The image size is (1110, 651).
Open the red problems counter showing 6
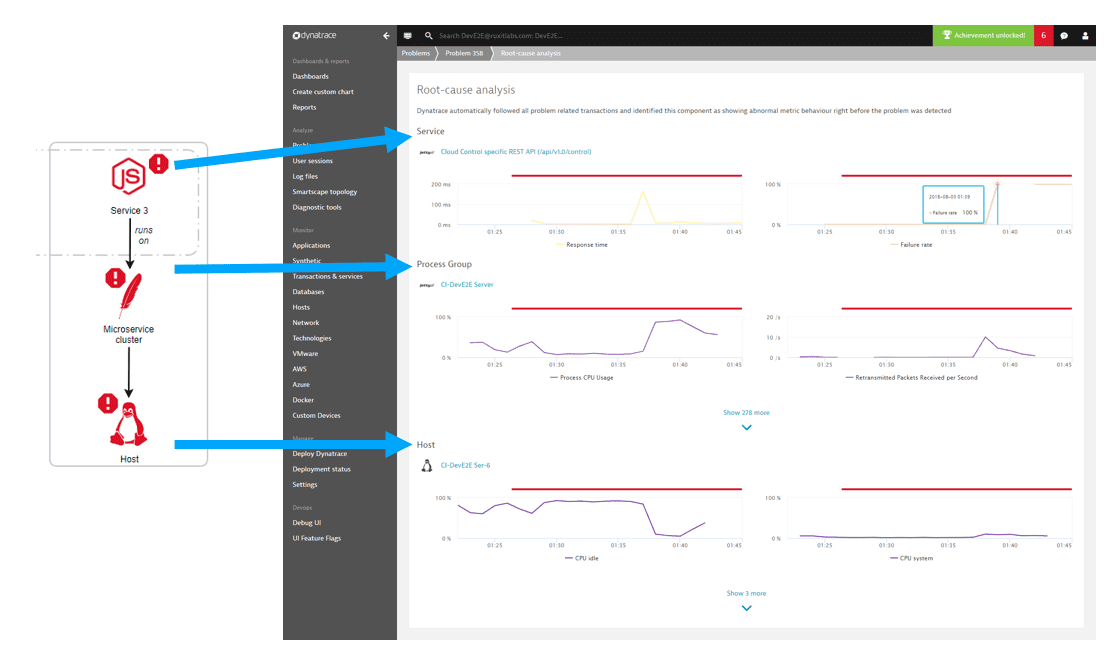click(1043, 35)
